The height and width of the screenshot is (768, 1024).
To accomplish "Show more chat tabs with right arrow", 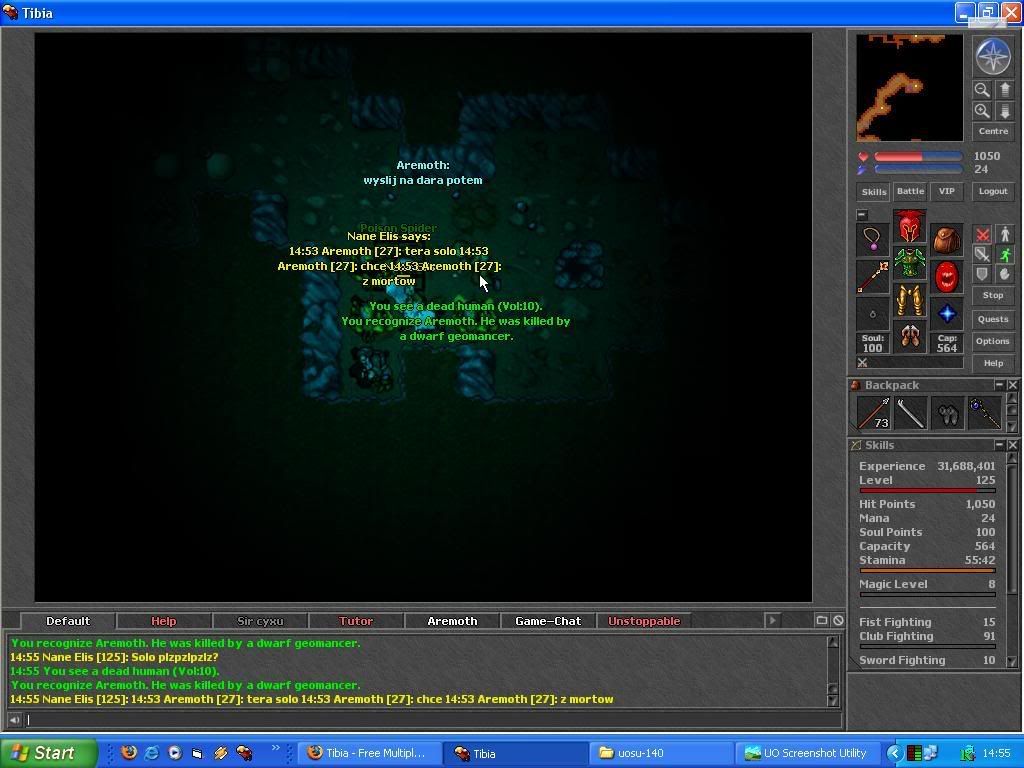I will coord(772,620).
